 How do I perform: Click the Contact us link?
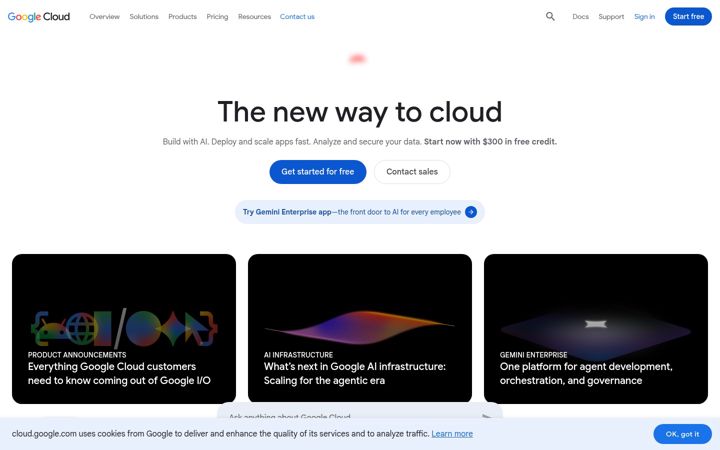click(297, 17)
